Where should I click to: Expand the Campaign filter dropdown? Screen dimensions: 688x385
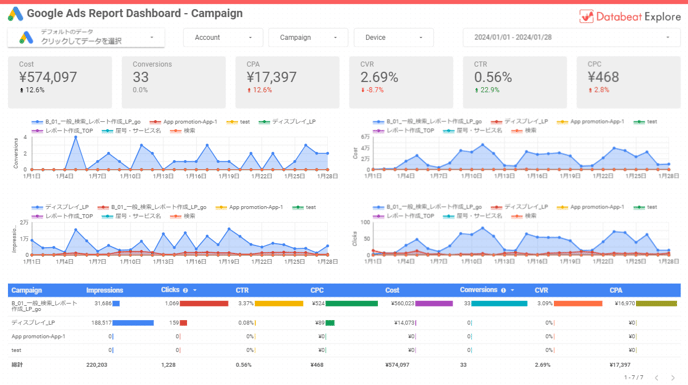click(x=308, y=37)
